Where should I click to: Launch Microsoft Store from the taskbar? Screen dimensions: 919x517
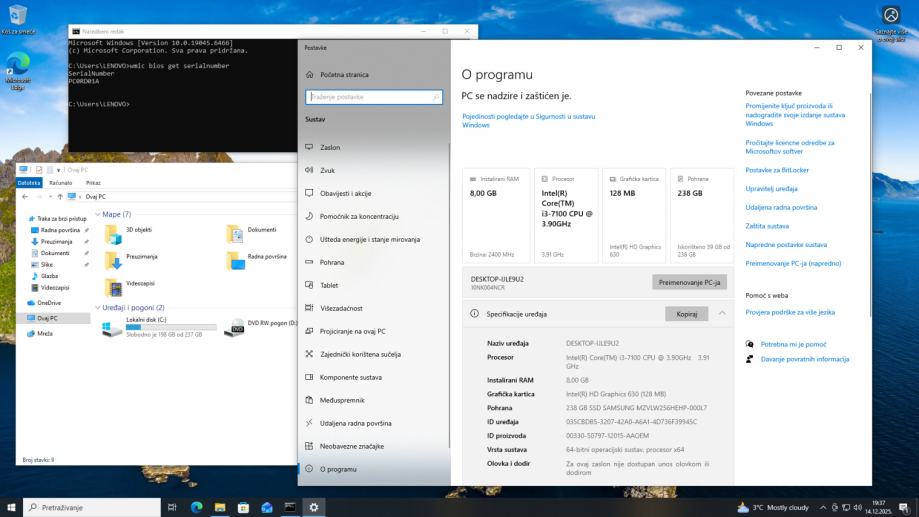tap(243, 508)
